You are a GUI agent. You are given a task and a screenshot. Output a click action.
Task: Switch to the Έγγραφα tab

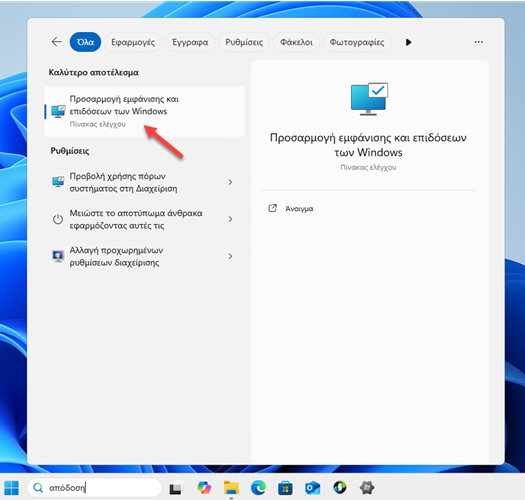point(190,42)
